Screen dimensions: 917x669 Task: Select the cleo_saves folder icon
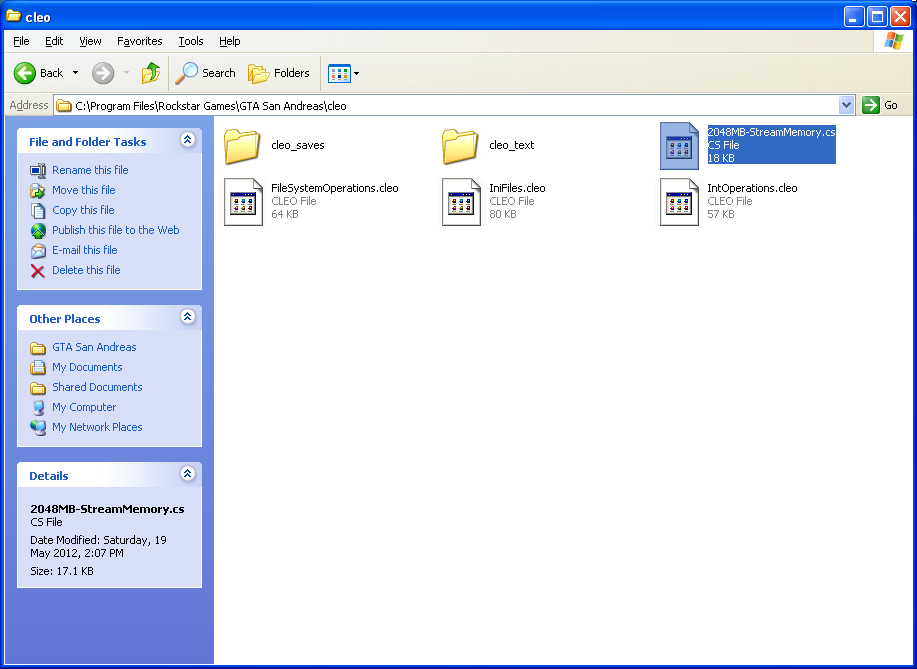(242, 146)
